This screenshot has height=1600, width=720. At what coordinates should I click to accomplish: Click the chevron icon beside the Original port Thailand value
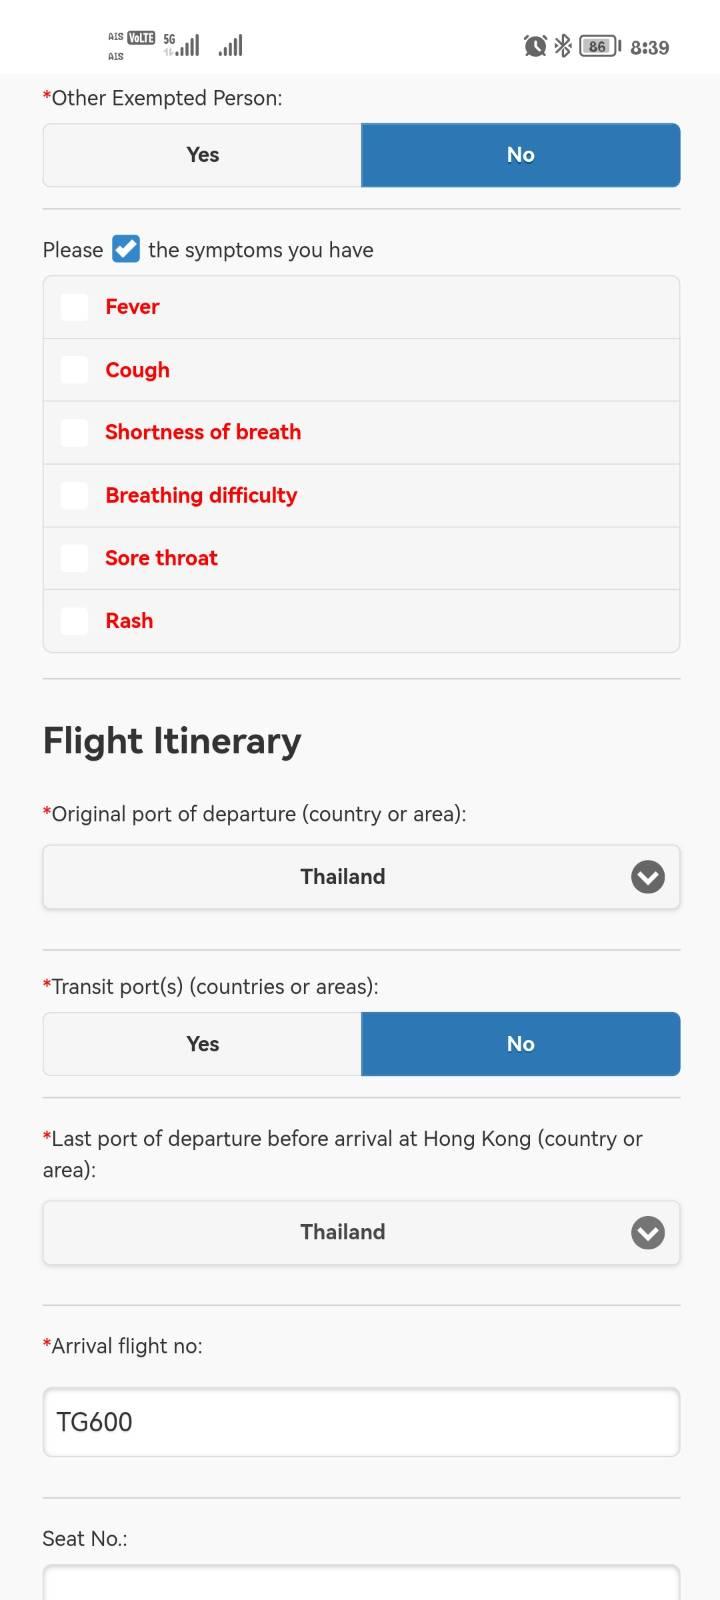tap(648, 877)
